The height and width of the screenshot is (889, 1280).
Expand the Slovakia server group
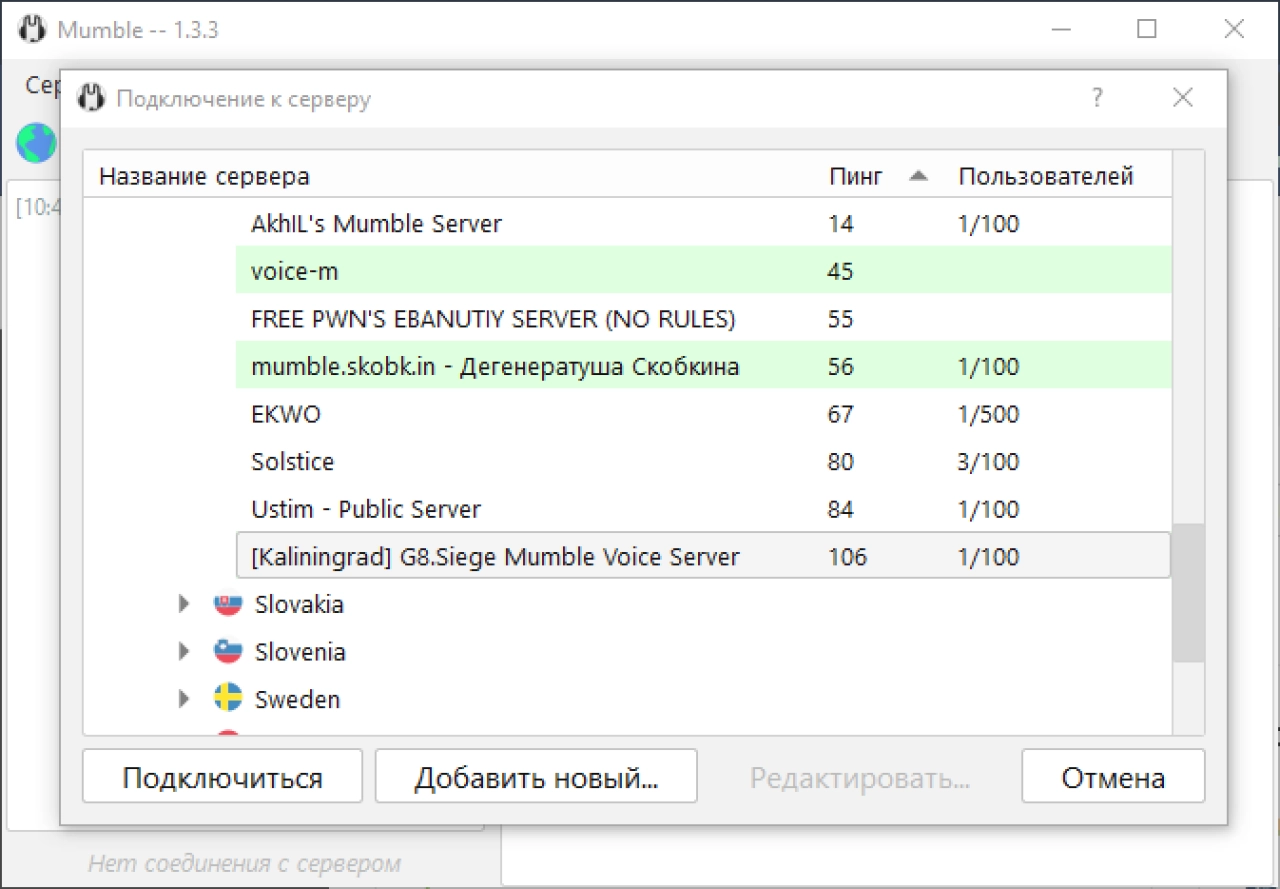183,604
